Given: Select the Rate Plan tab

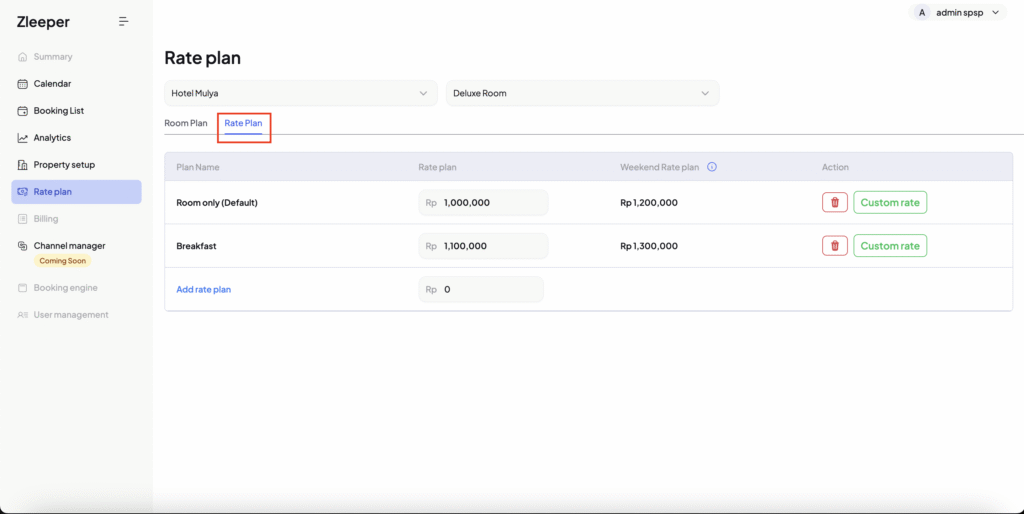Looking at the screenshot, I should point(244,123).
